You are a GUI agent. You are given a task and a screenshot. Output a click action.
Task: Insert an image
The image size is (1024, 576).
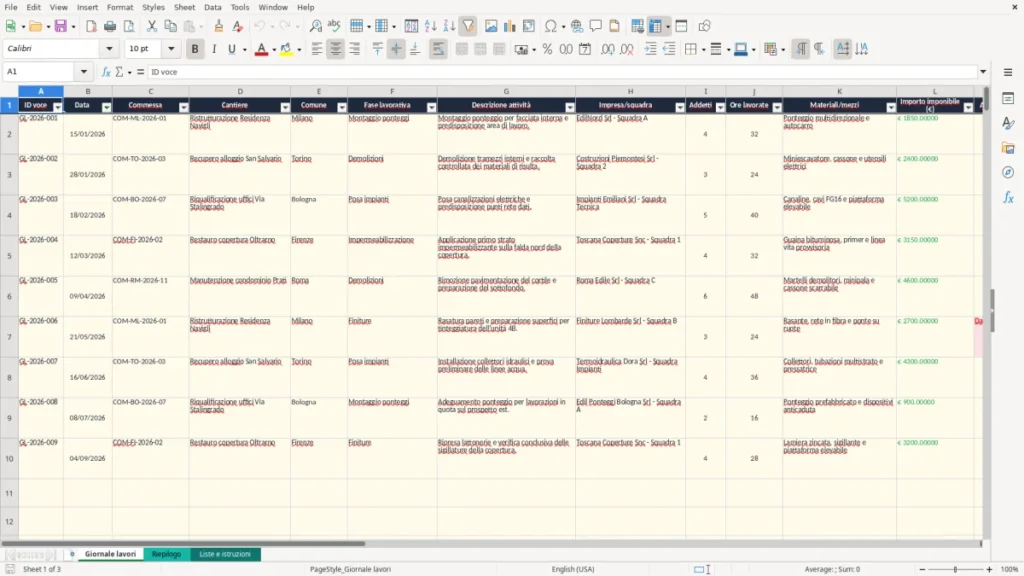491,26
